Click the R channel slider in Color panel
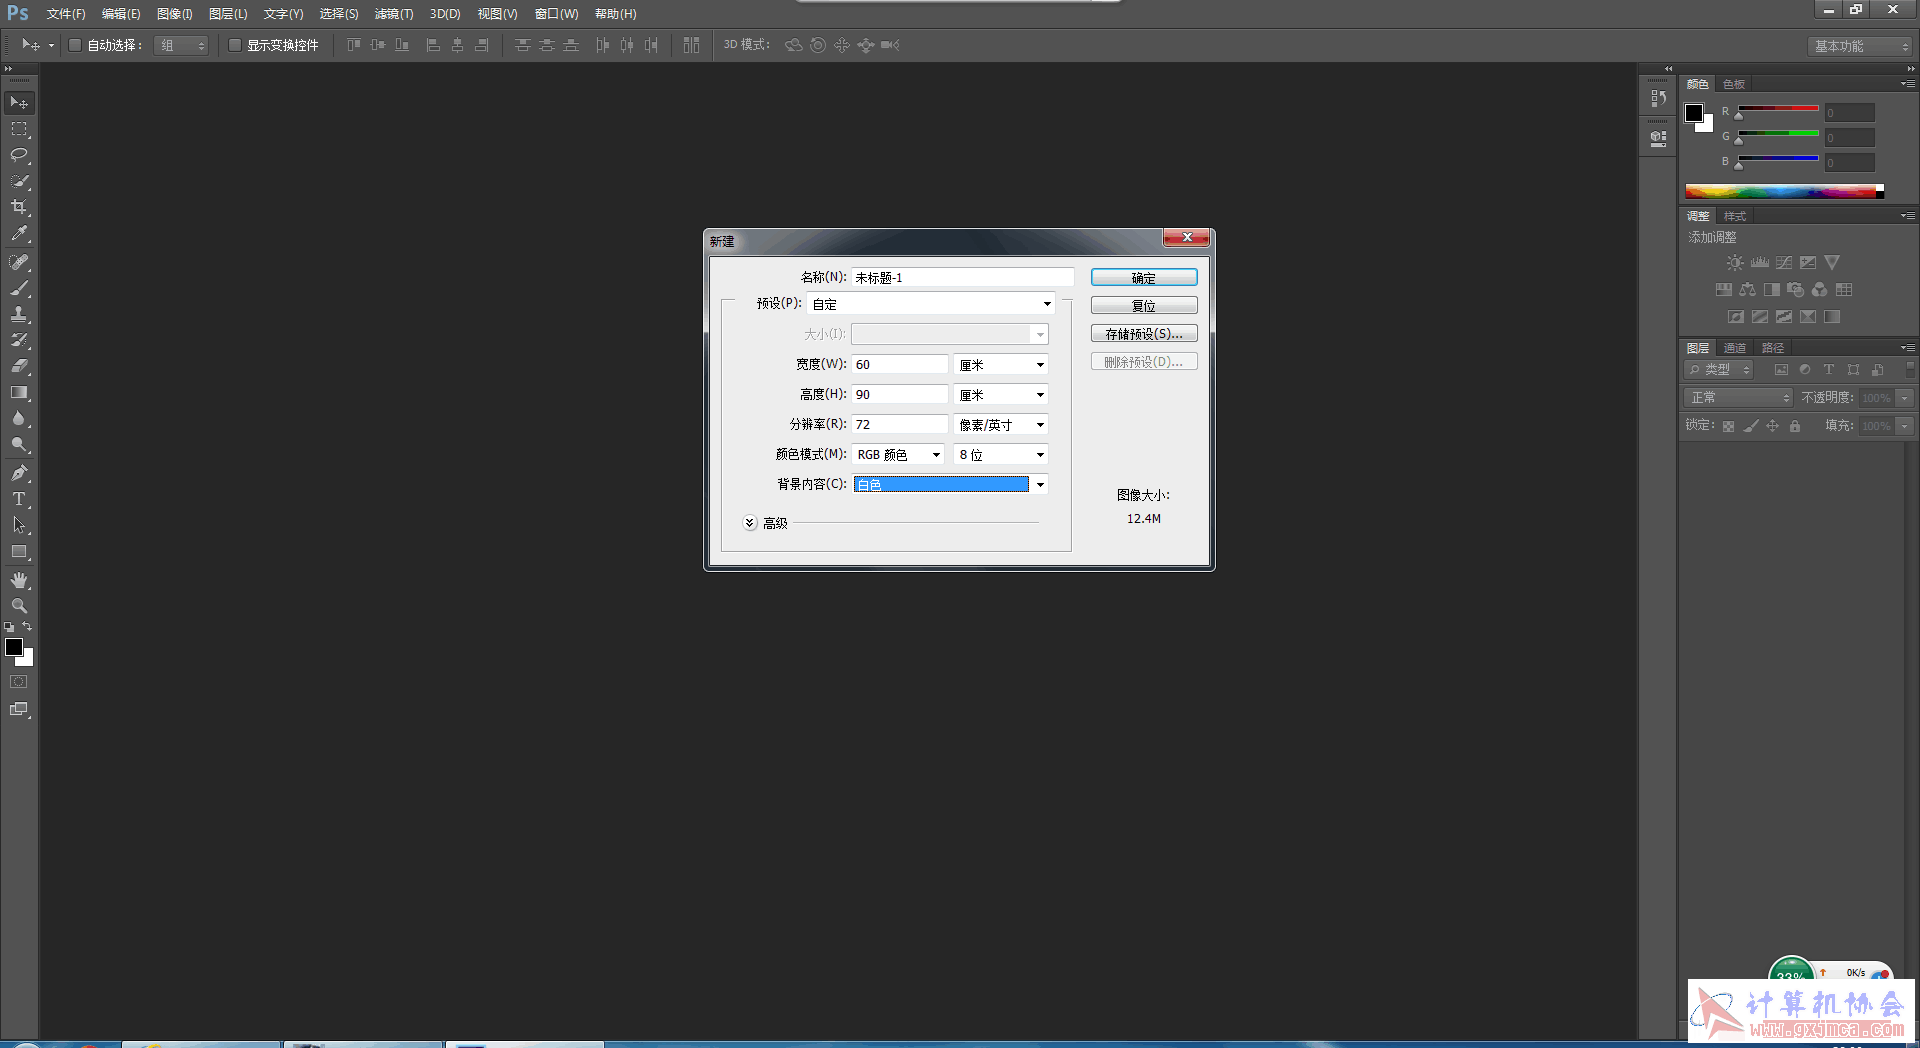The image size is (1920, 1048). pyautogui.click(x=1778, y=110)
